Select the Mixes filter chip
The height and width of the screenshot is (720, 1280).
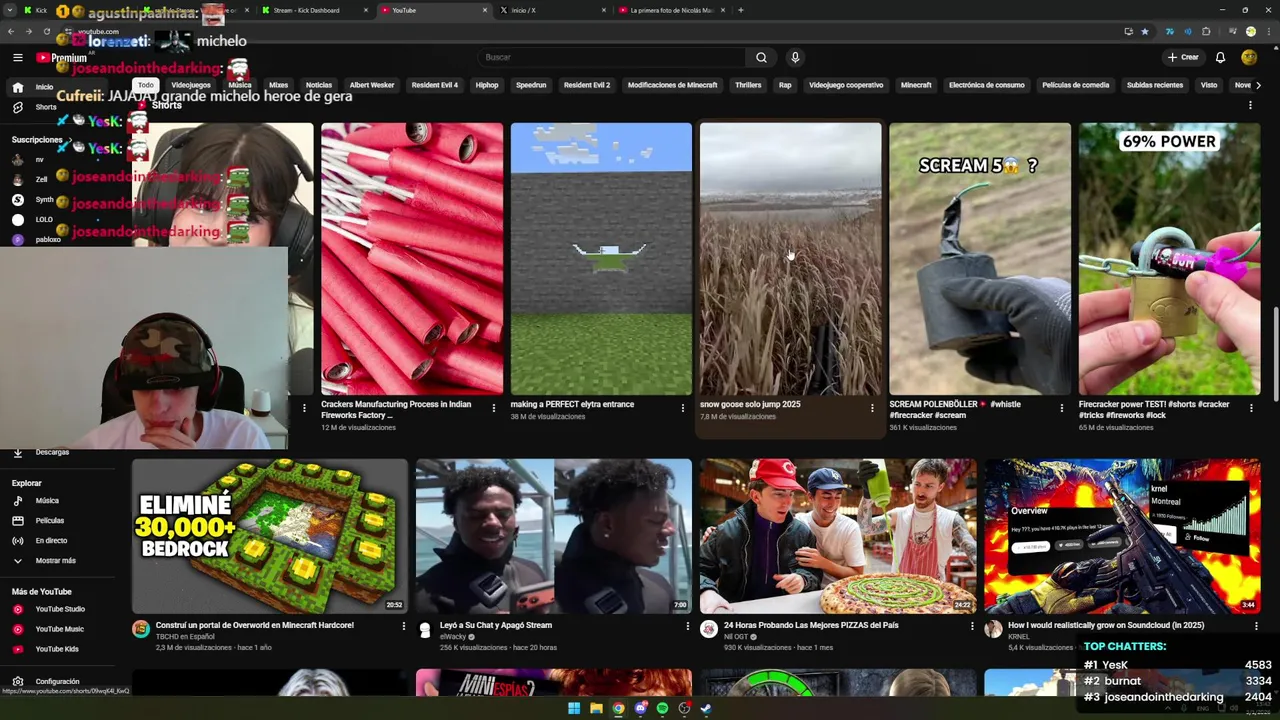(278, 85)
